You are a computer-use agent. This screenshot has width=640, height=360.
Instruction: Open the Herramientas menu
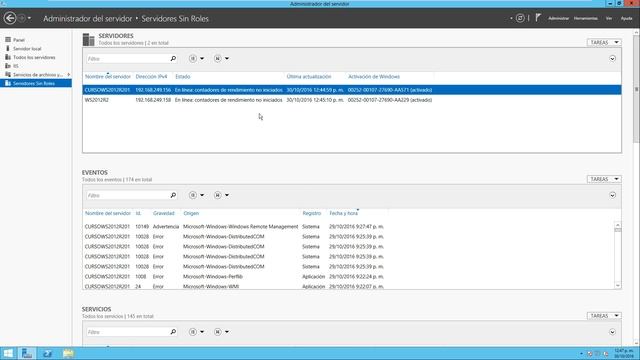pyautogui.click(x=585, y=18)
